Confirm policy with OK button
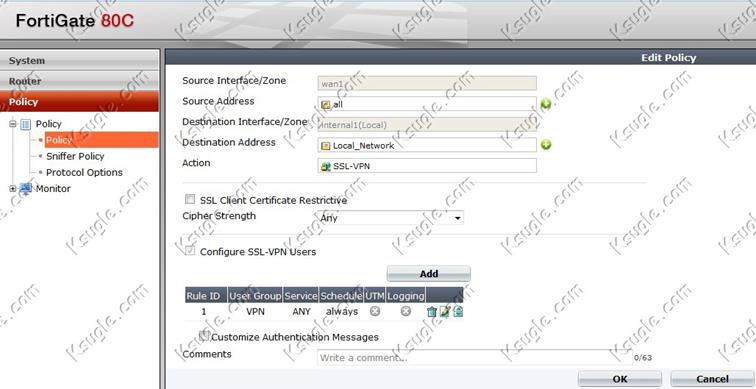This screenshot has width=756, height=389. [620, 379]
